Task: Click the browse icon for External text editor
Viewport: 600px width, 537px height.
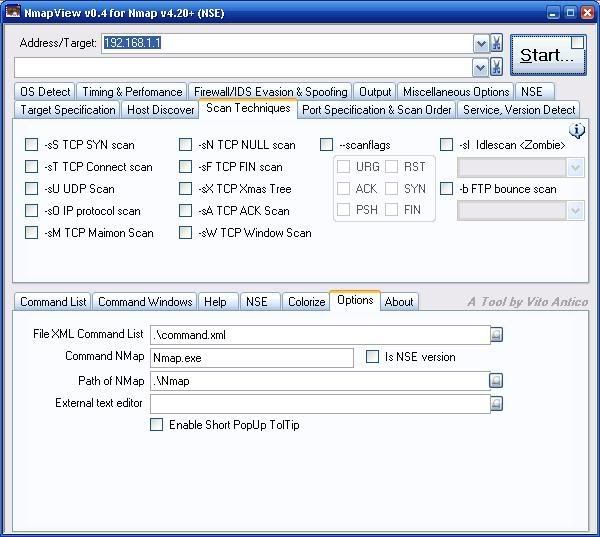Action: pos(496,404)
